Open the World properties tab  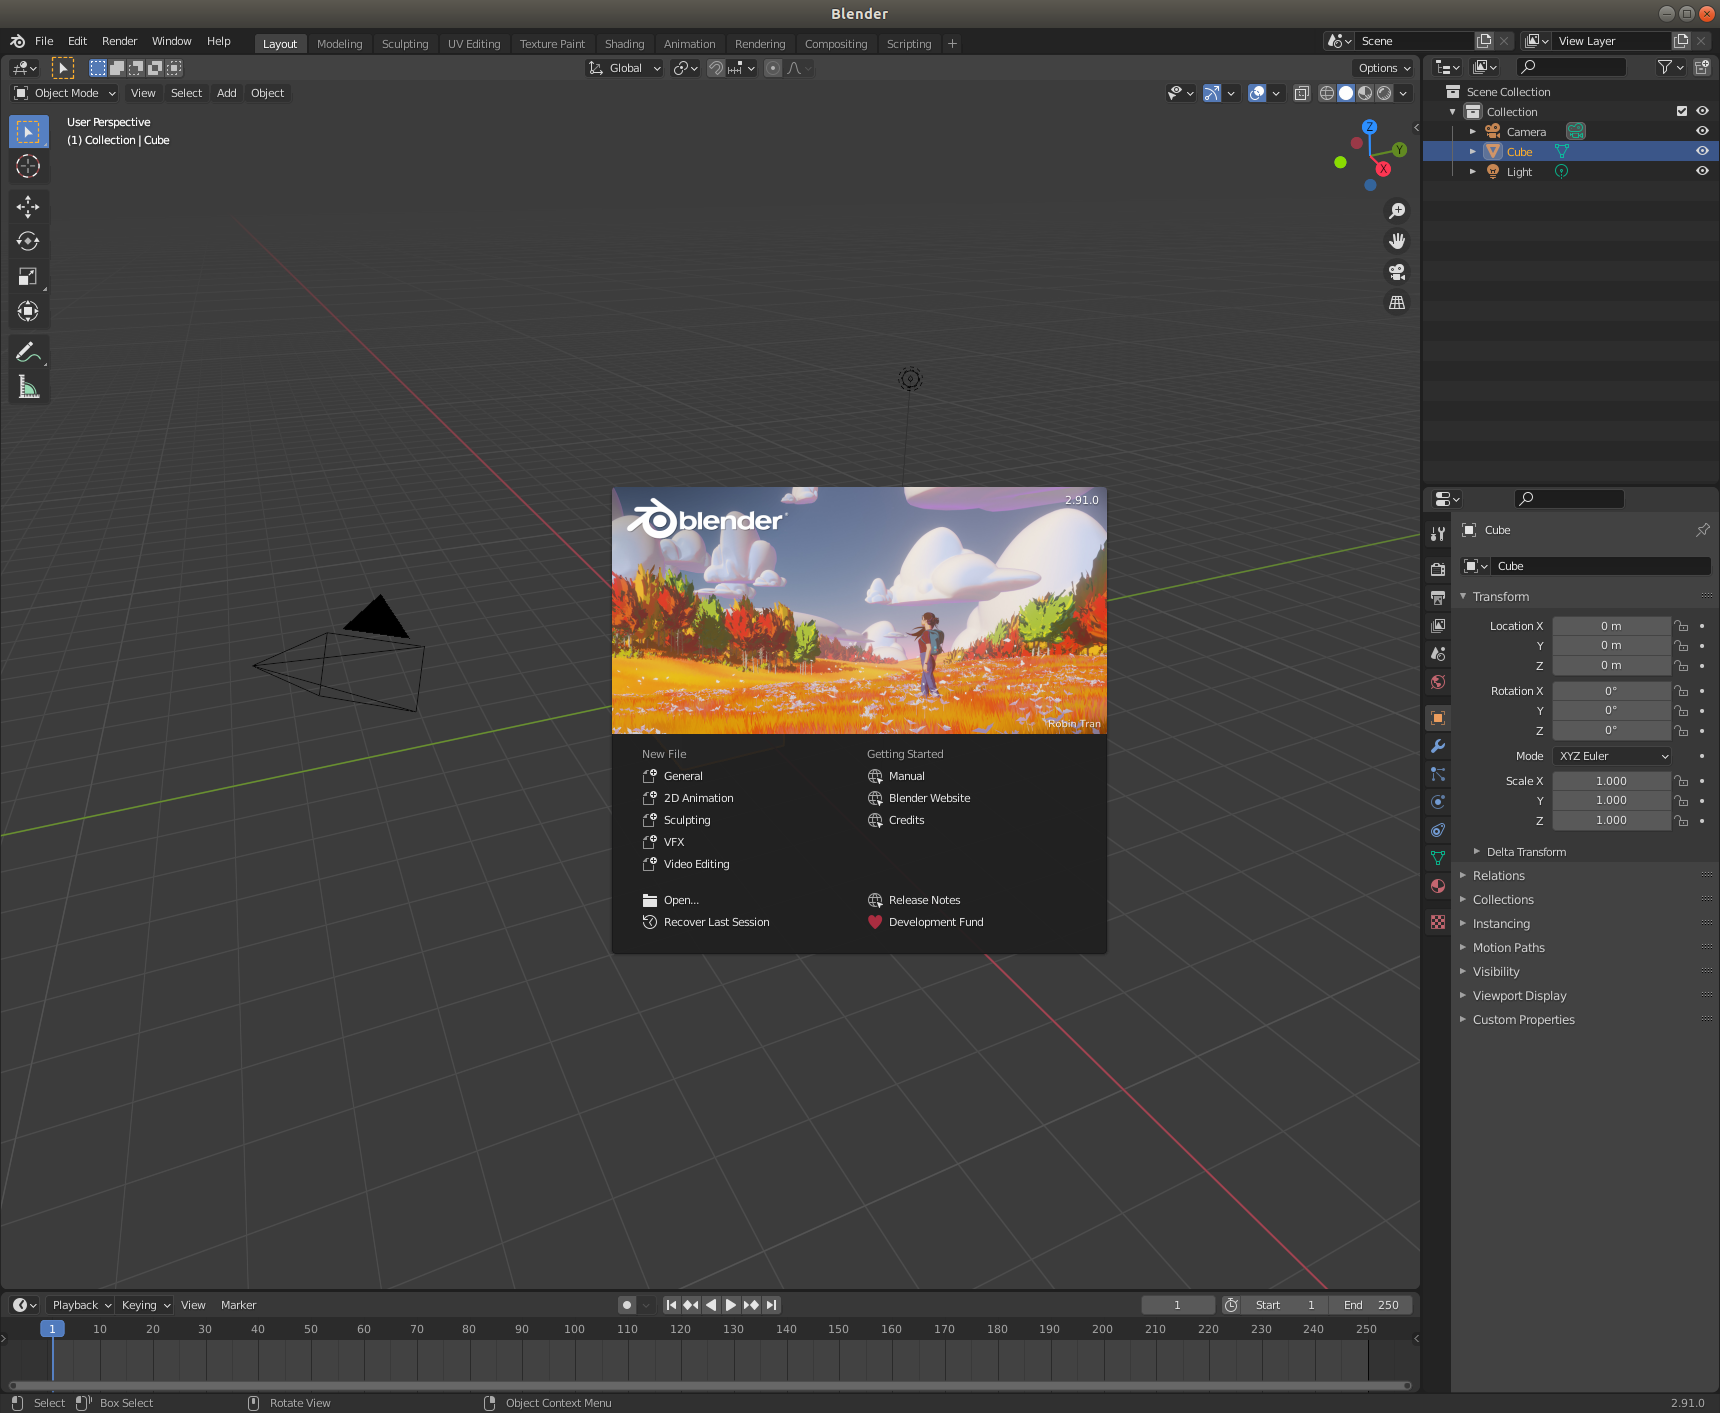(x=1438, y=682)
